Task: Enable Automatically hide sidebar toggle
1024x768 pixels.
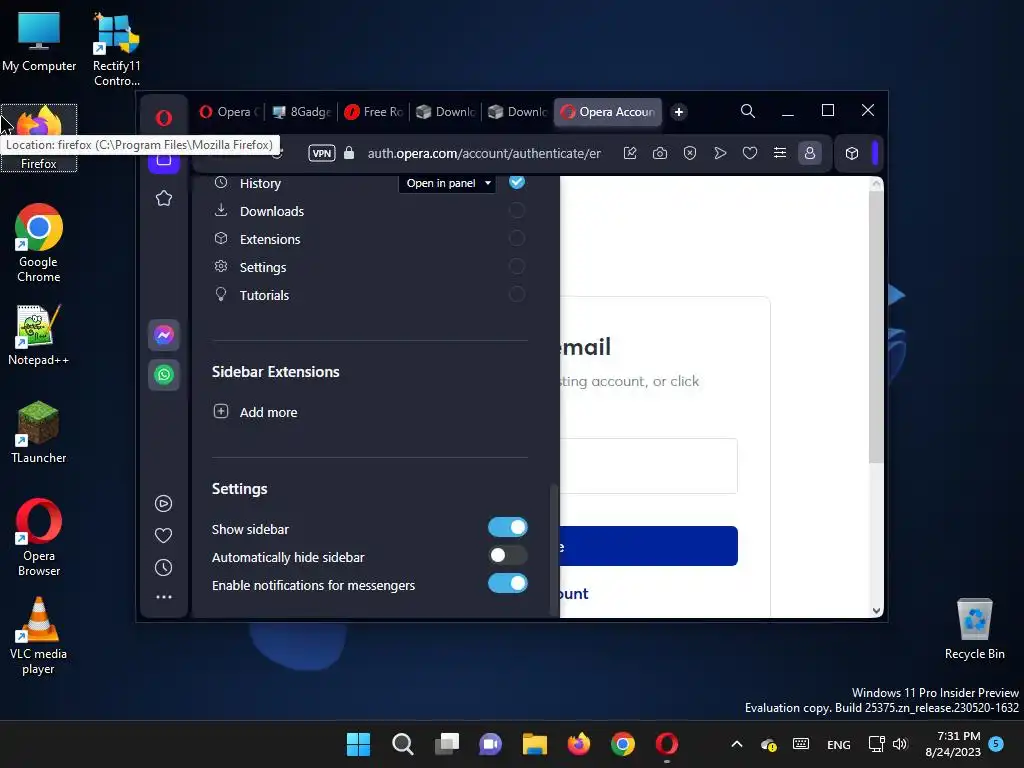Action: (x=507, y=556)
